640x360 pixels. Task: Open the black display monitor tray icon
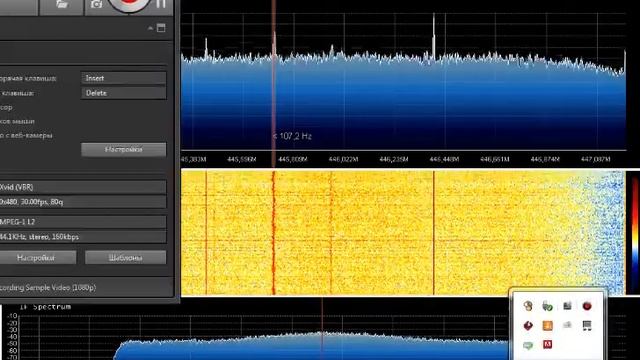[x=587, y=325]
